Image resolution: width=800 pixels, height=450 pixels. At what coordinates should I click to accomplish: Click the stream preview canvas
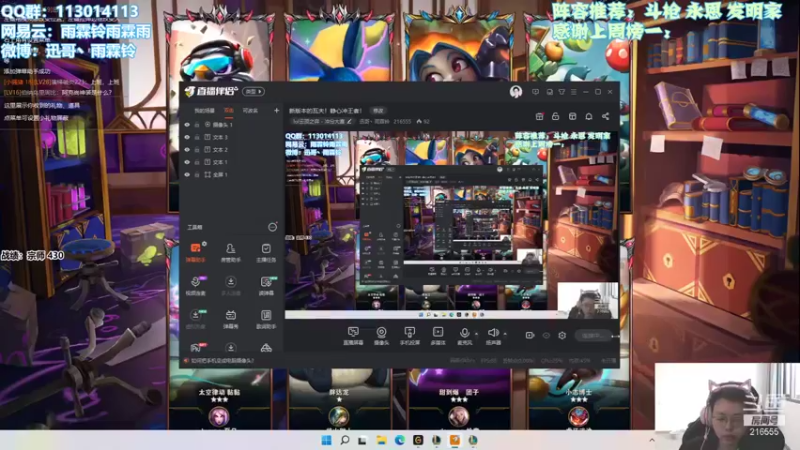[451, 224]
